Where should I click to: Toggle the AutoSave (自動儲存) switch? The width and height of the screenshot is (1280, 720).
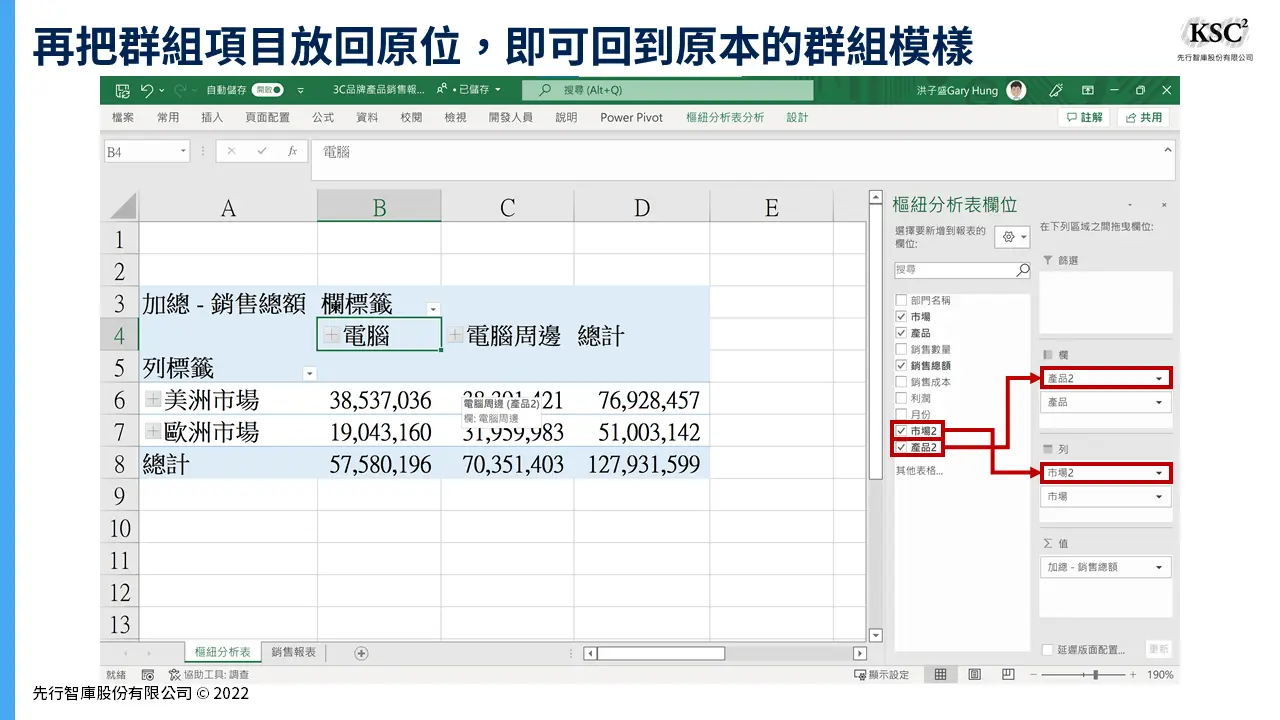[x=267, y=90]
